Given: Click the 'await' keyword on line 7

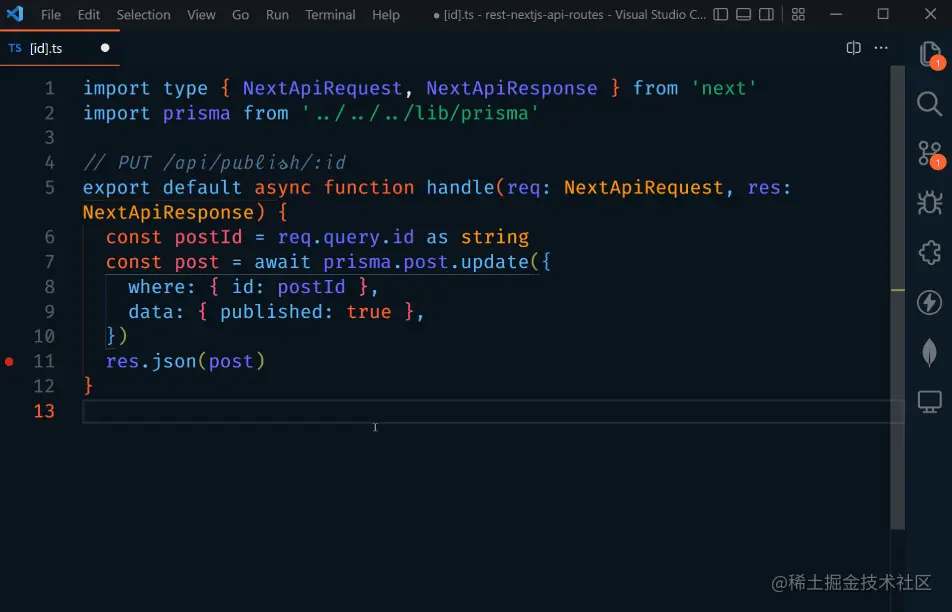Looking at the screenshot, I should [x=282, y=262].
